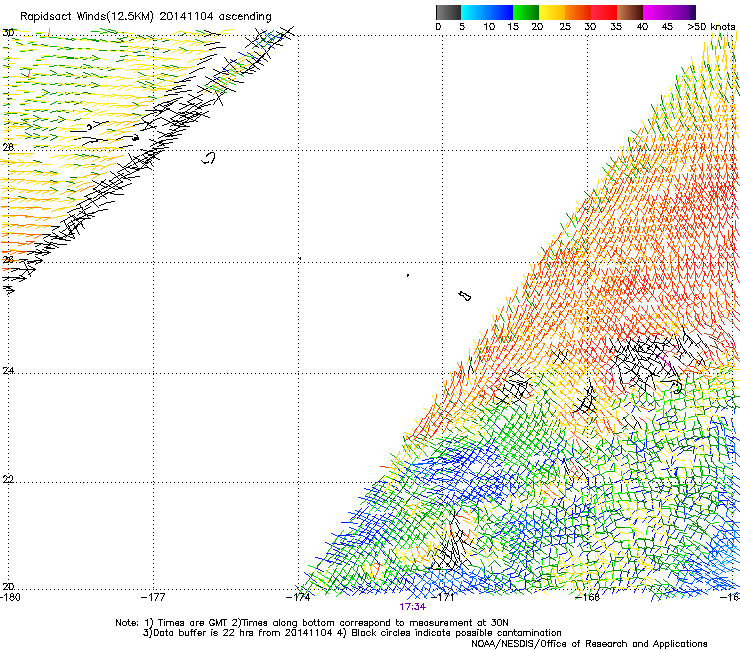Click the legend label '10'

coord(489,27)
